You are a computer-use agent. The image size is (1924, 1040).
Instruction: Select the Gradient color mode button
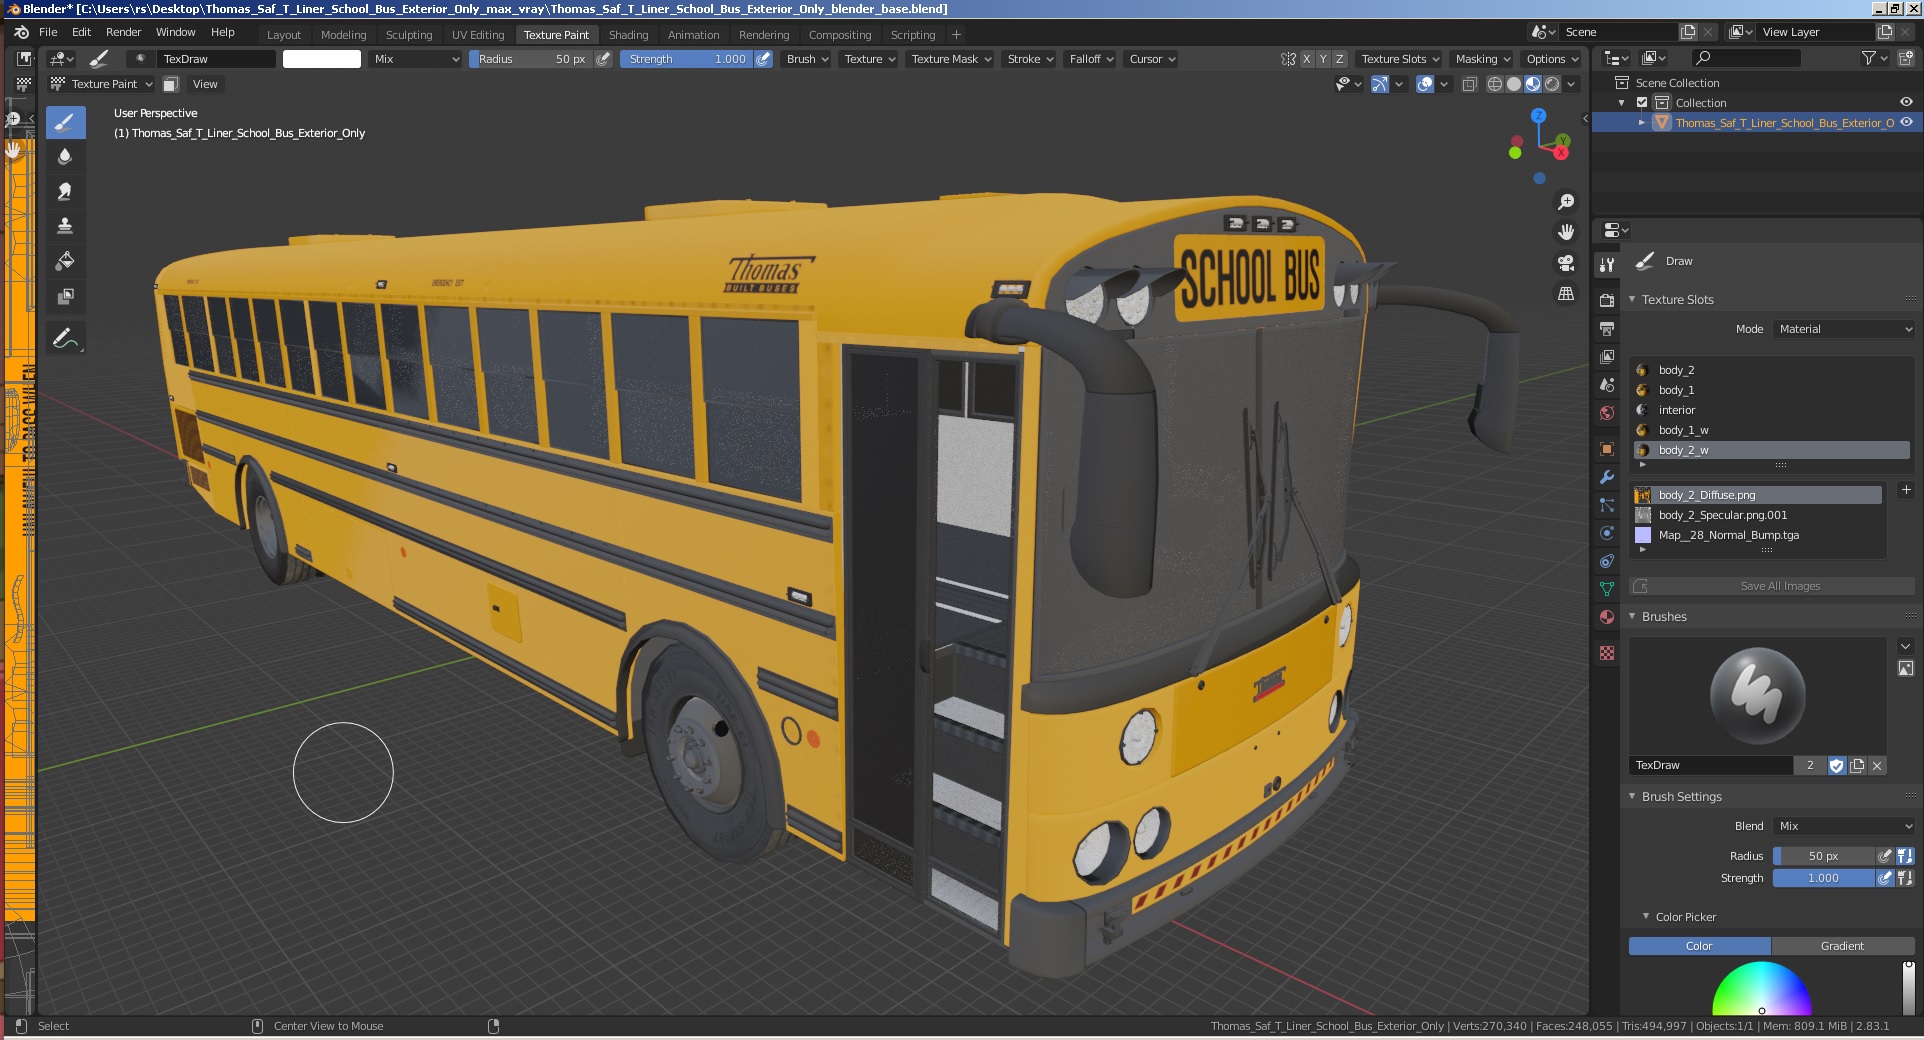[1843, 946]
